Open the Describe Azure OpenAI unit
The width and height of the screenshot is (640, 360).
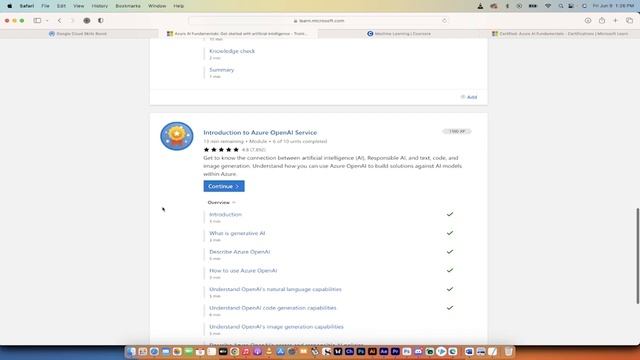[x=240, y=252]
